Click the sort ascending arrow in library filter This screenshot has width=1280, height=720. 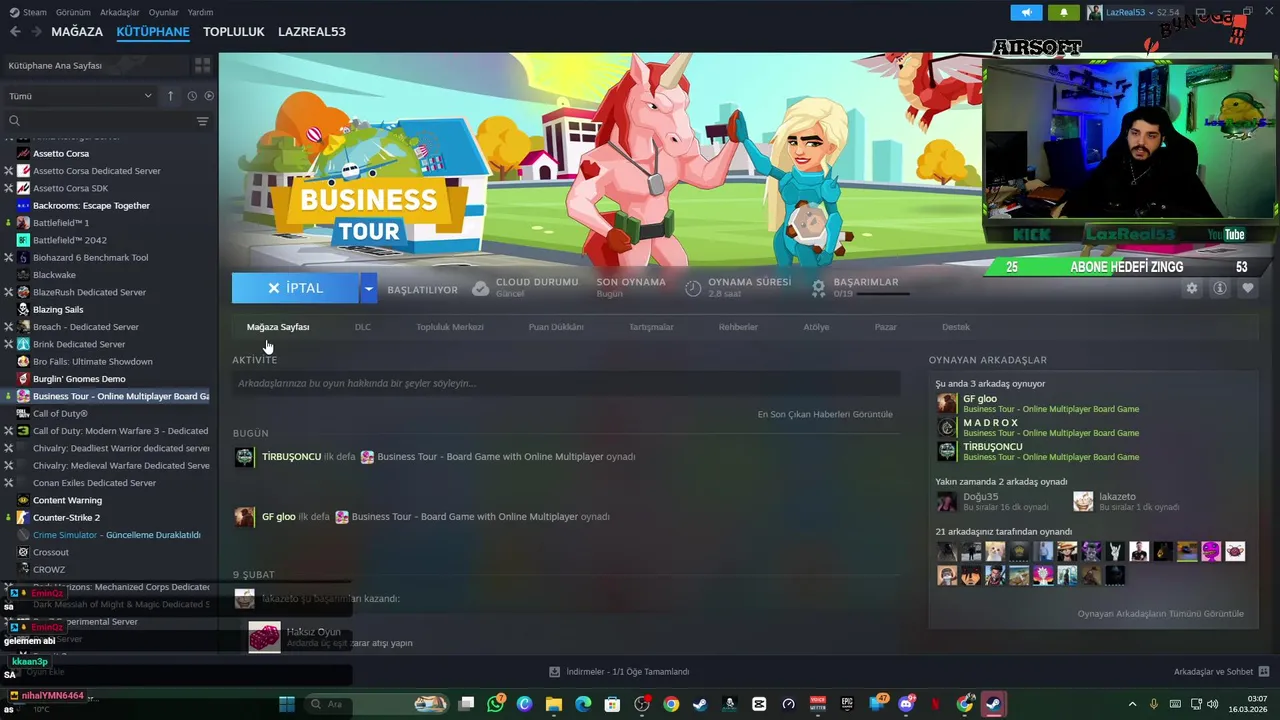pyautogui.click(x=170, y=96)
